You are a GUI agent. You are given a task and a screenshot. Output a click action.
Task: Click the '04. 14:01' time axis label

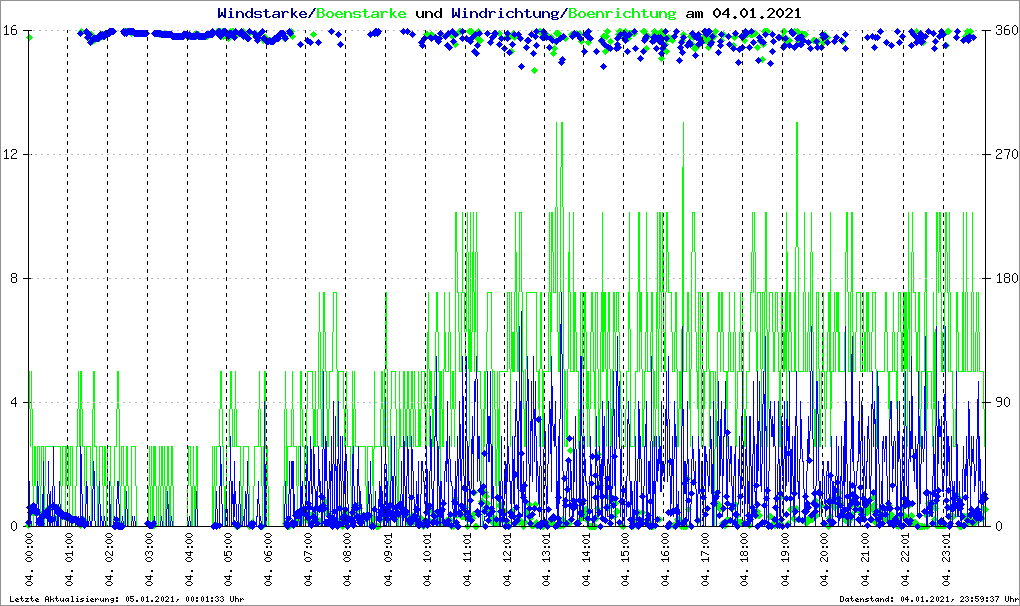pyautogui.click(x=586, y=560)
